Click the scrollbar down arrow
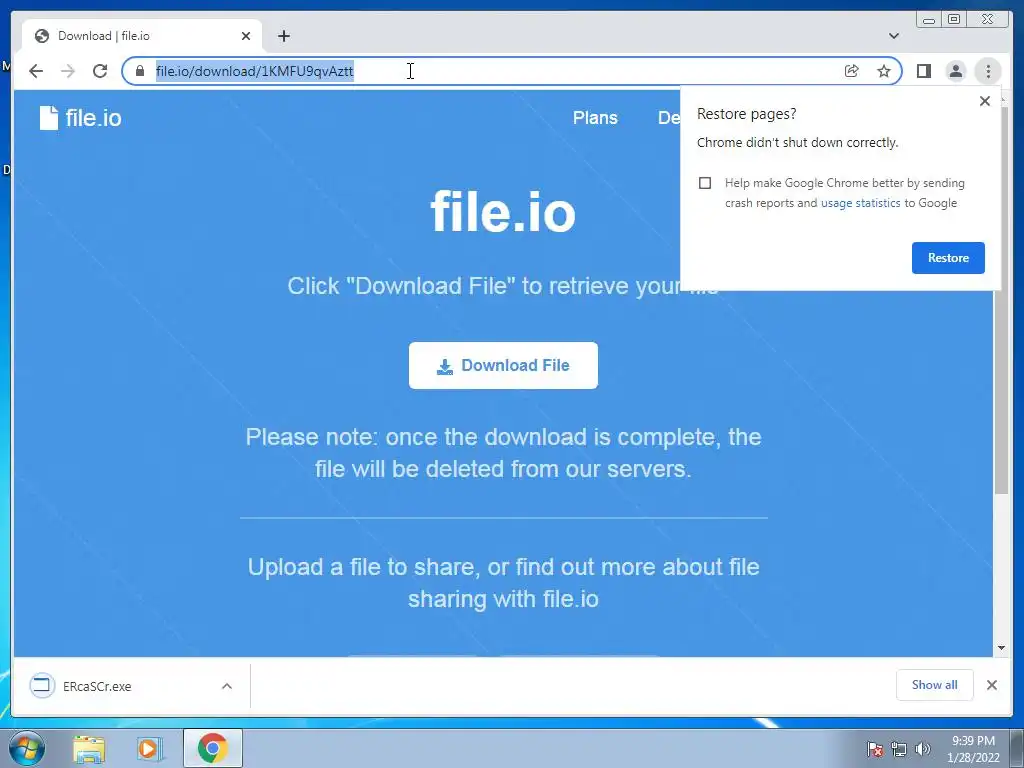Screen dimensions: 1024x768 (1001, 648)
